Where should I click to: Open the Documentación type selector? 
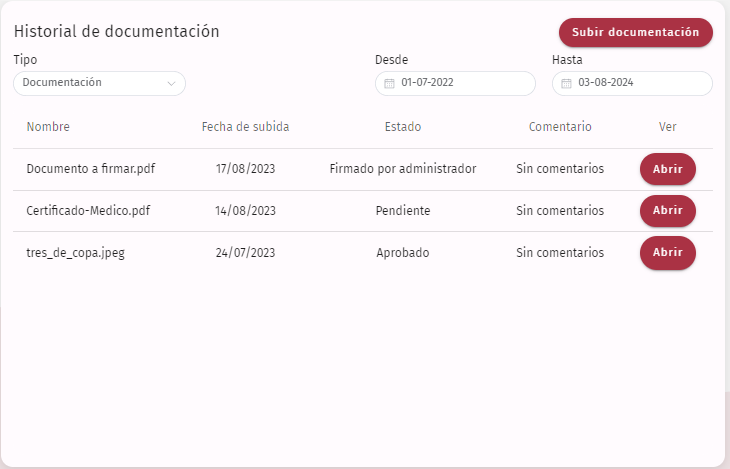pos(100,83)
